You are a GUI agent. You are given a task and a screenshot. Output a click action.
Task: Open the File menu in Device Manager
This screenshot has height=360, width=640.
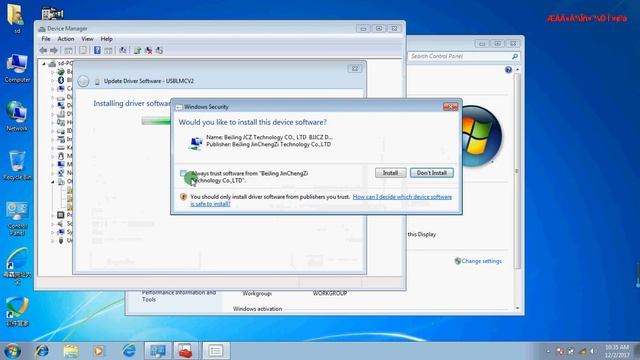pos(46,39)
